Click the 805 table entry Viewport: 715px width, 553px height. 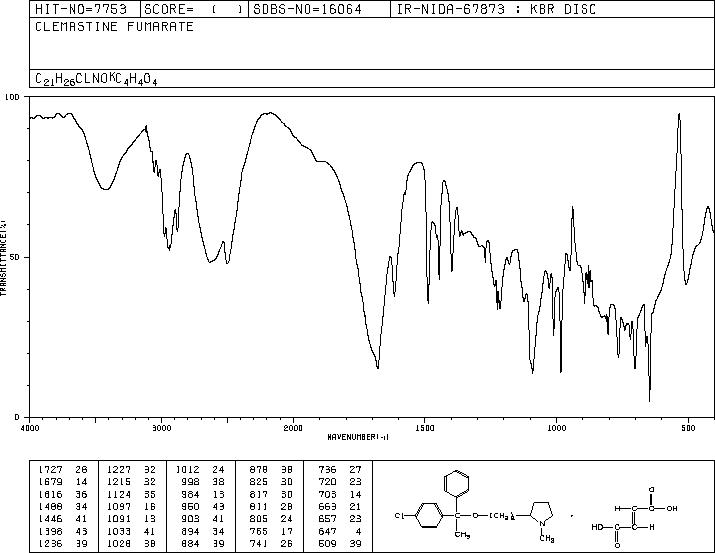(x=271, y=519)
